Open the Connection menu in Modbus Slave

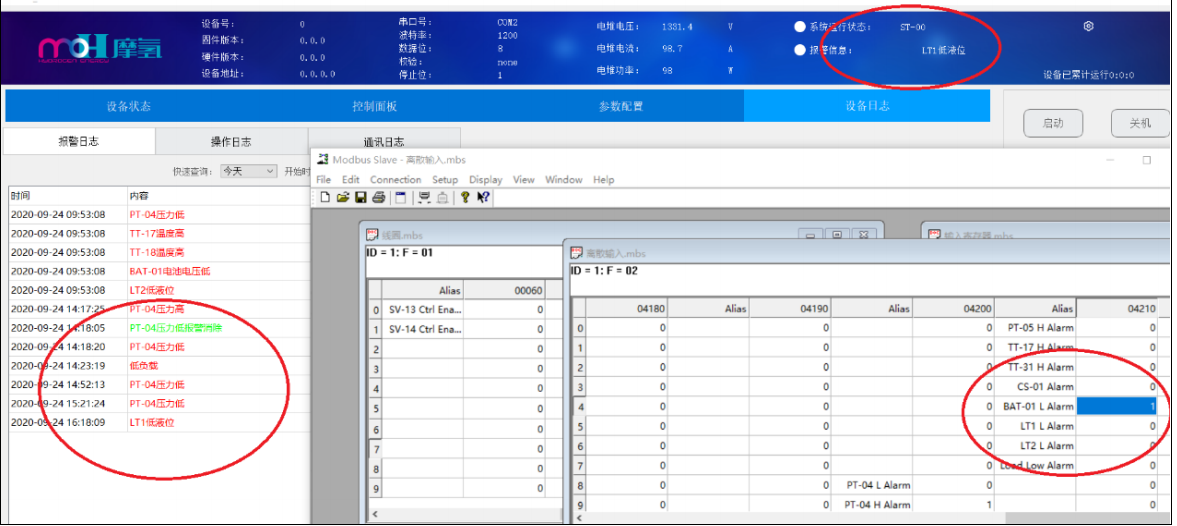tap(396, 180)
